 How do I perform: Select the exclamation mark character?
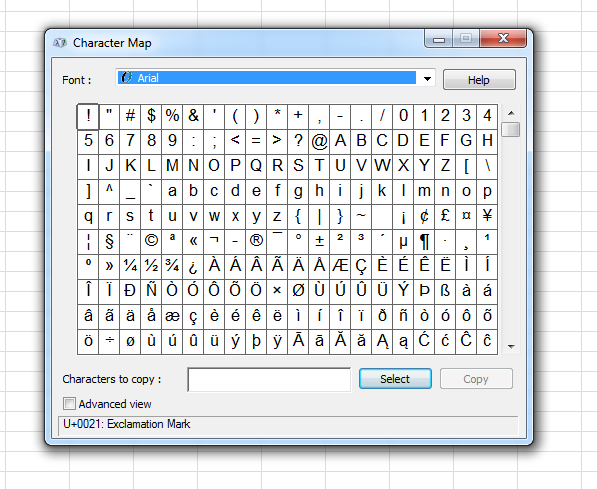(88, 116)
